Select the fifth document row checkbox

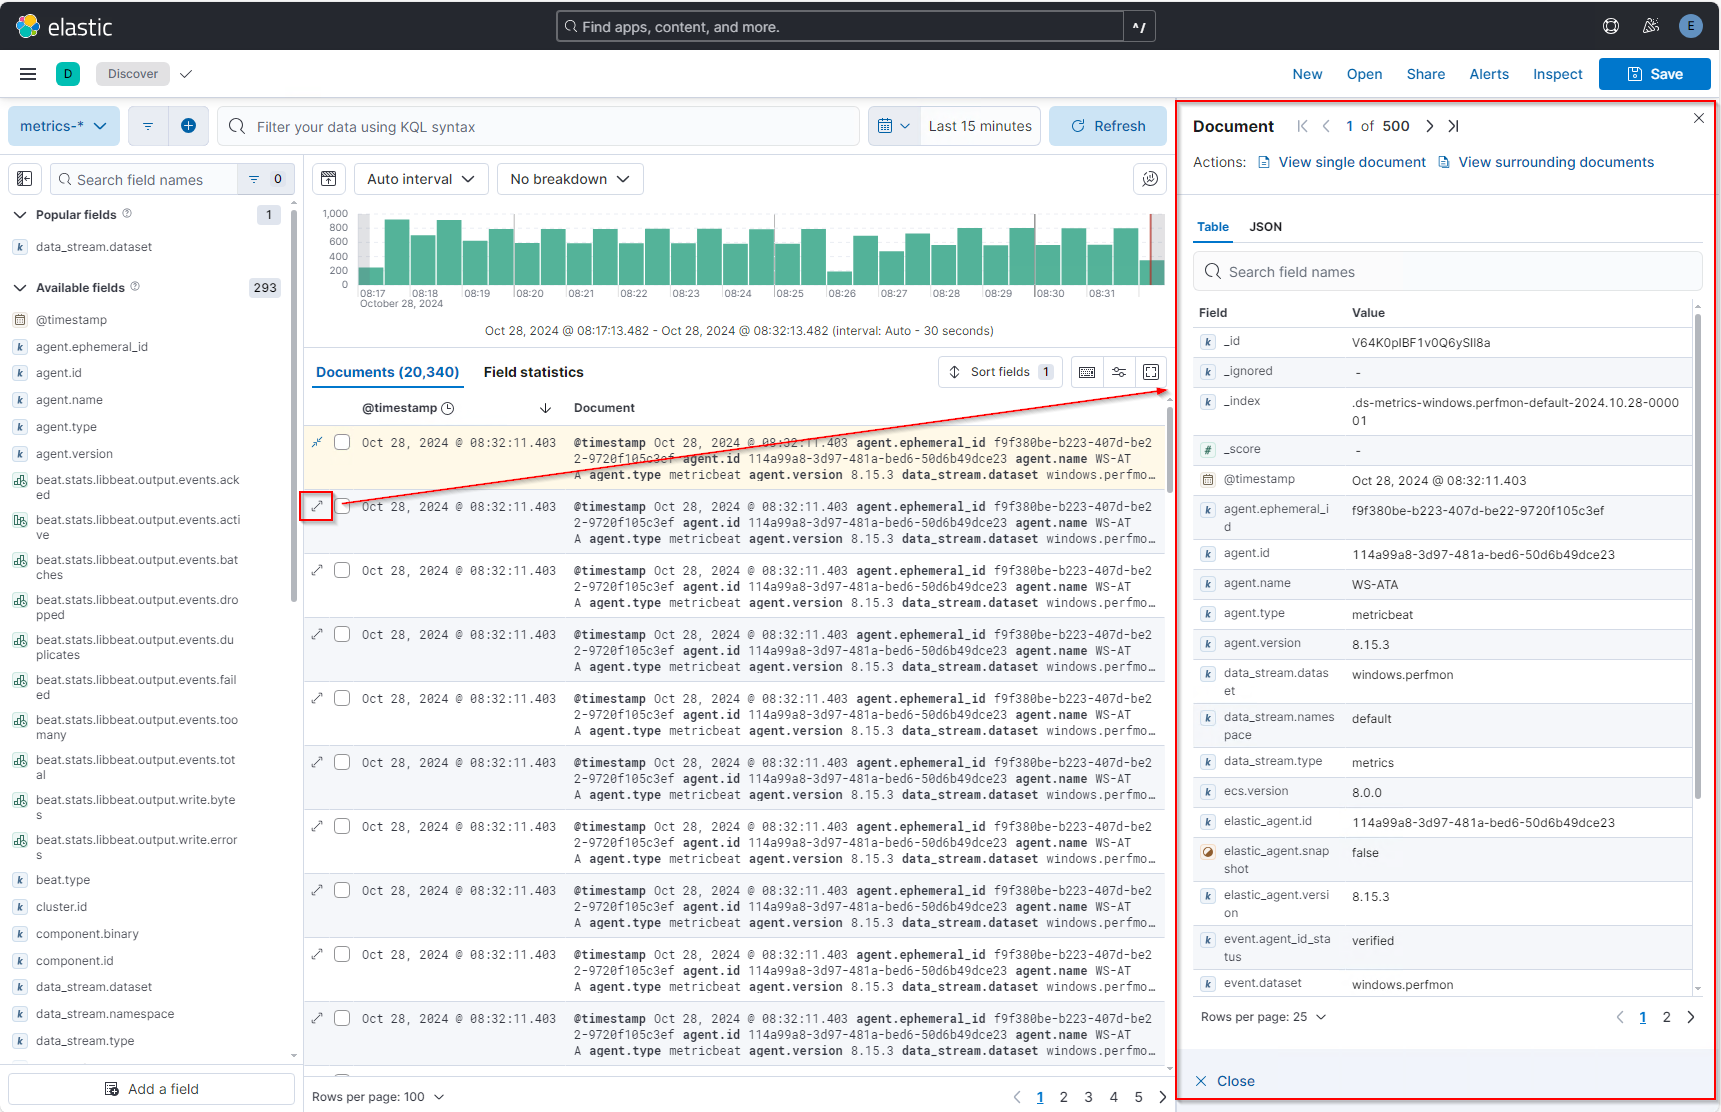coord(342,698)
